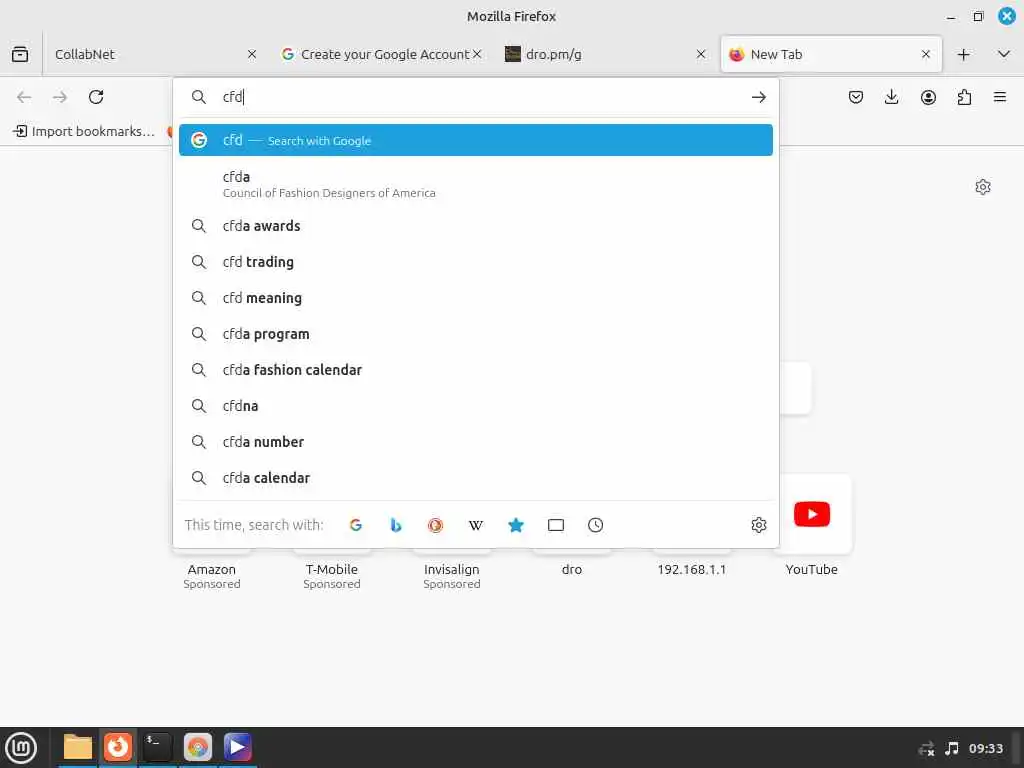Open the Extensions puzzle icon
1024x768 pixels.
(x=964, y=97)
